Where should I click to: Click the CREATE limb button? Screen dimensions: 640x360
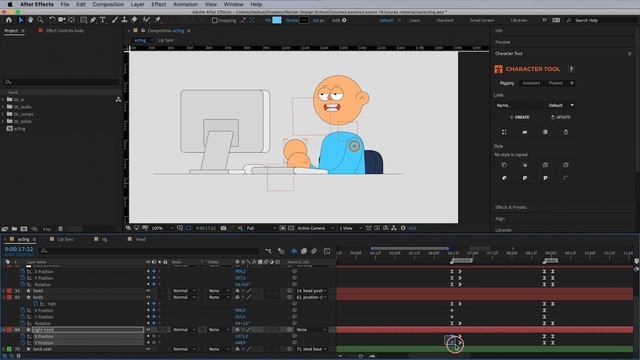point(520,117)
